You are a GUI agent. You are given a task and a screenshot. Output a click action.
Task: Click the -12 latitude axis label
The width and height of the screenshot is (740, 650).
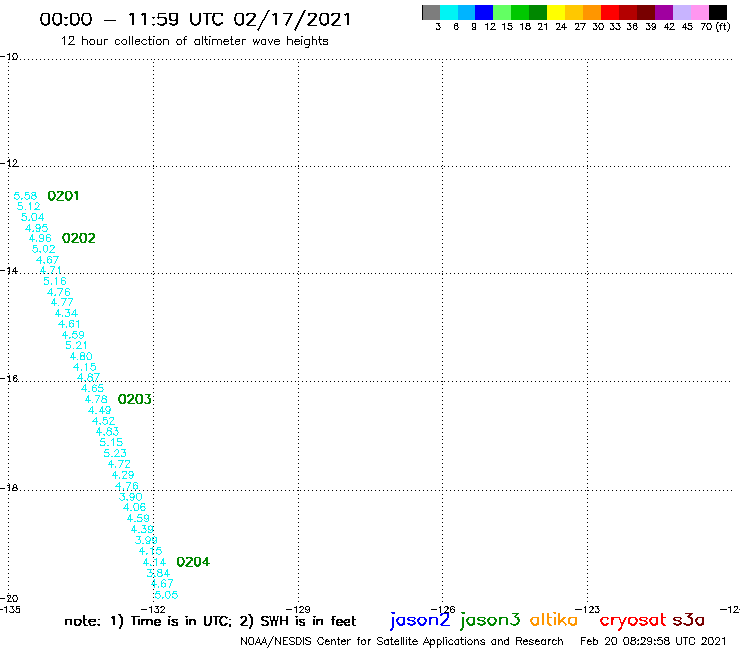[9, 163]
